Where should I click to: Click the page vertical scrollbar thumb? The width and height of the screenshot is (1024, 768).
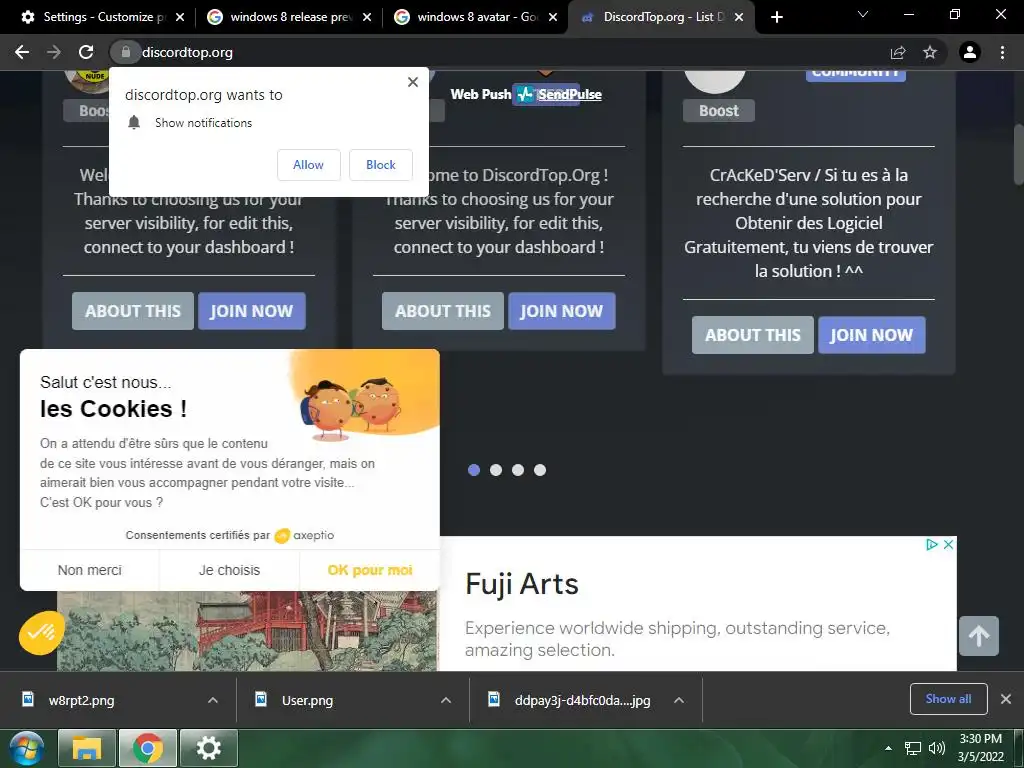[x=1018, y=154]
